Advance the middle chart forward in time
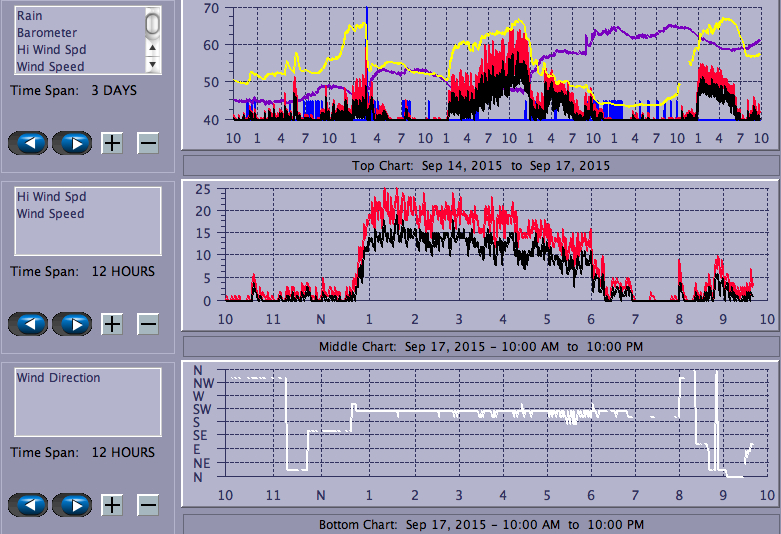Viewport: 781px width, 534px height. (71, 324)
